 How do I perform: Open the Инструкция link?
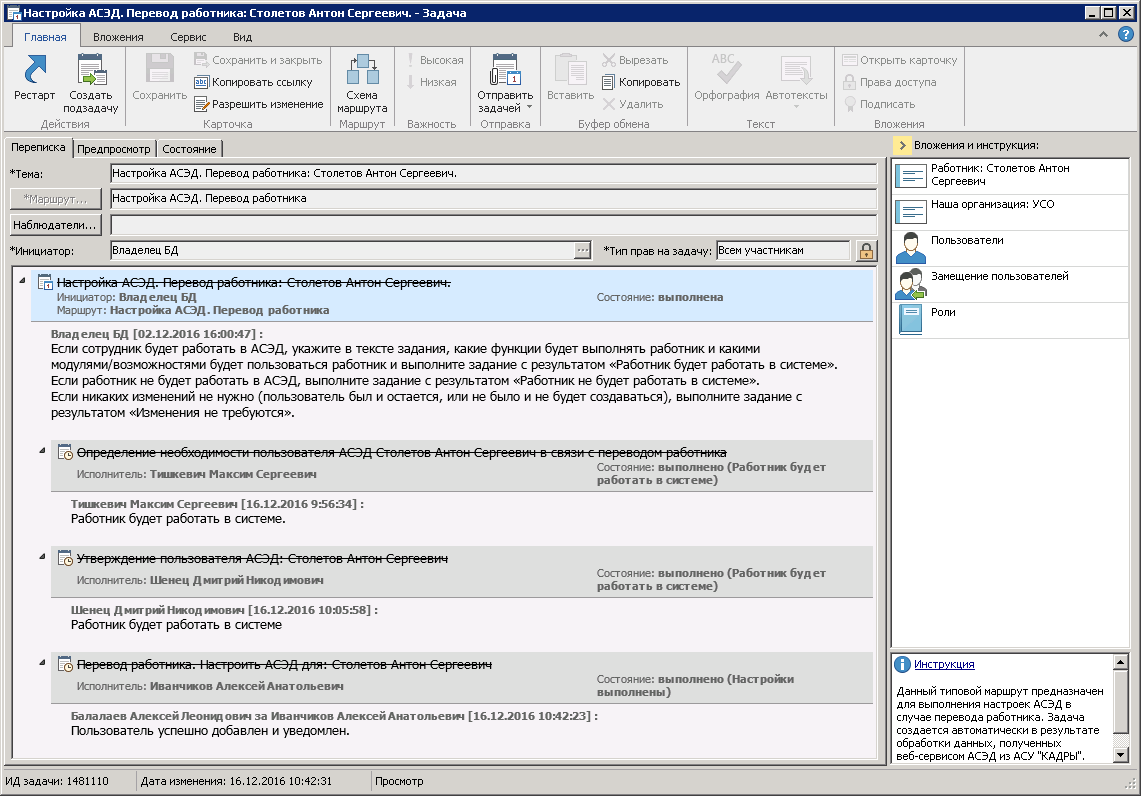(x=944, y=664)
